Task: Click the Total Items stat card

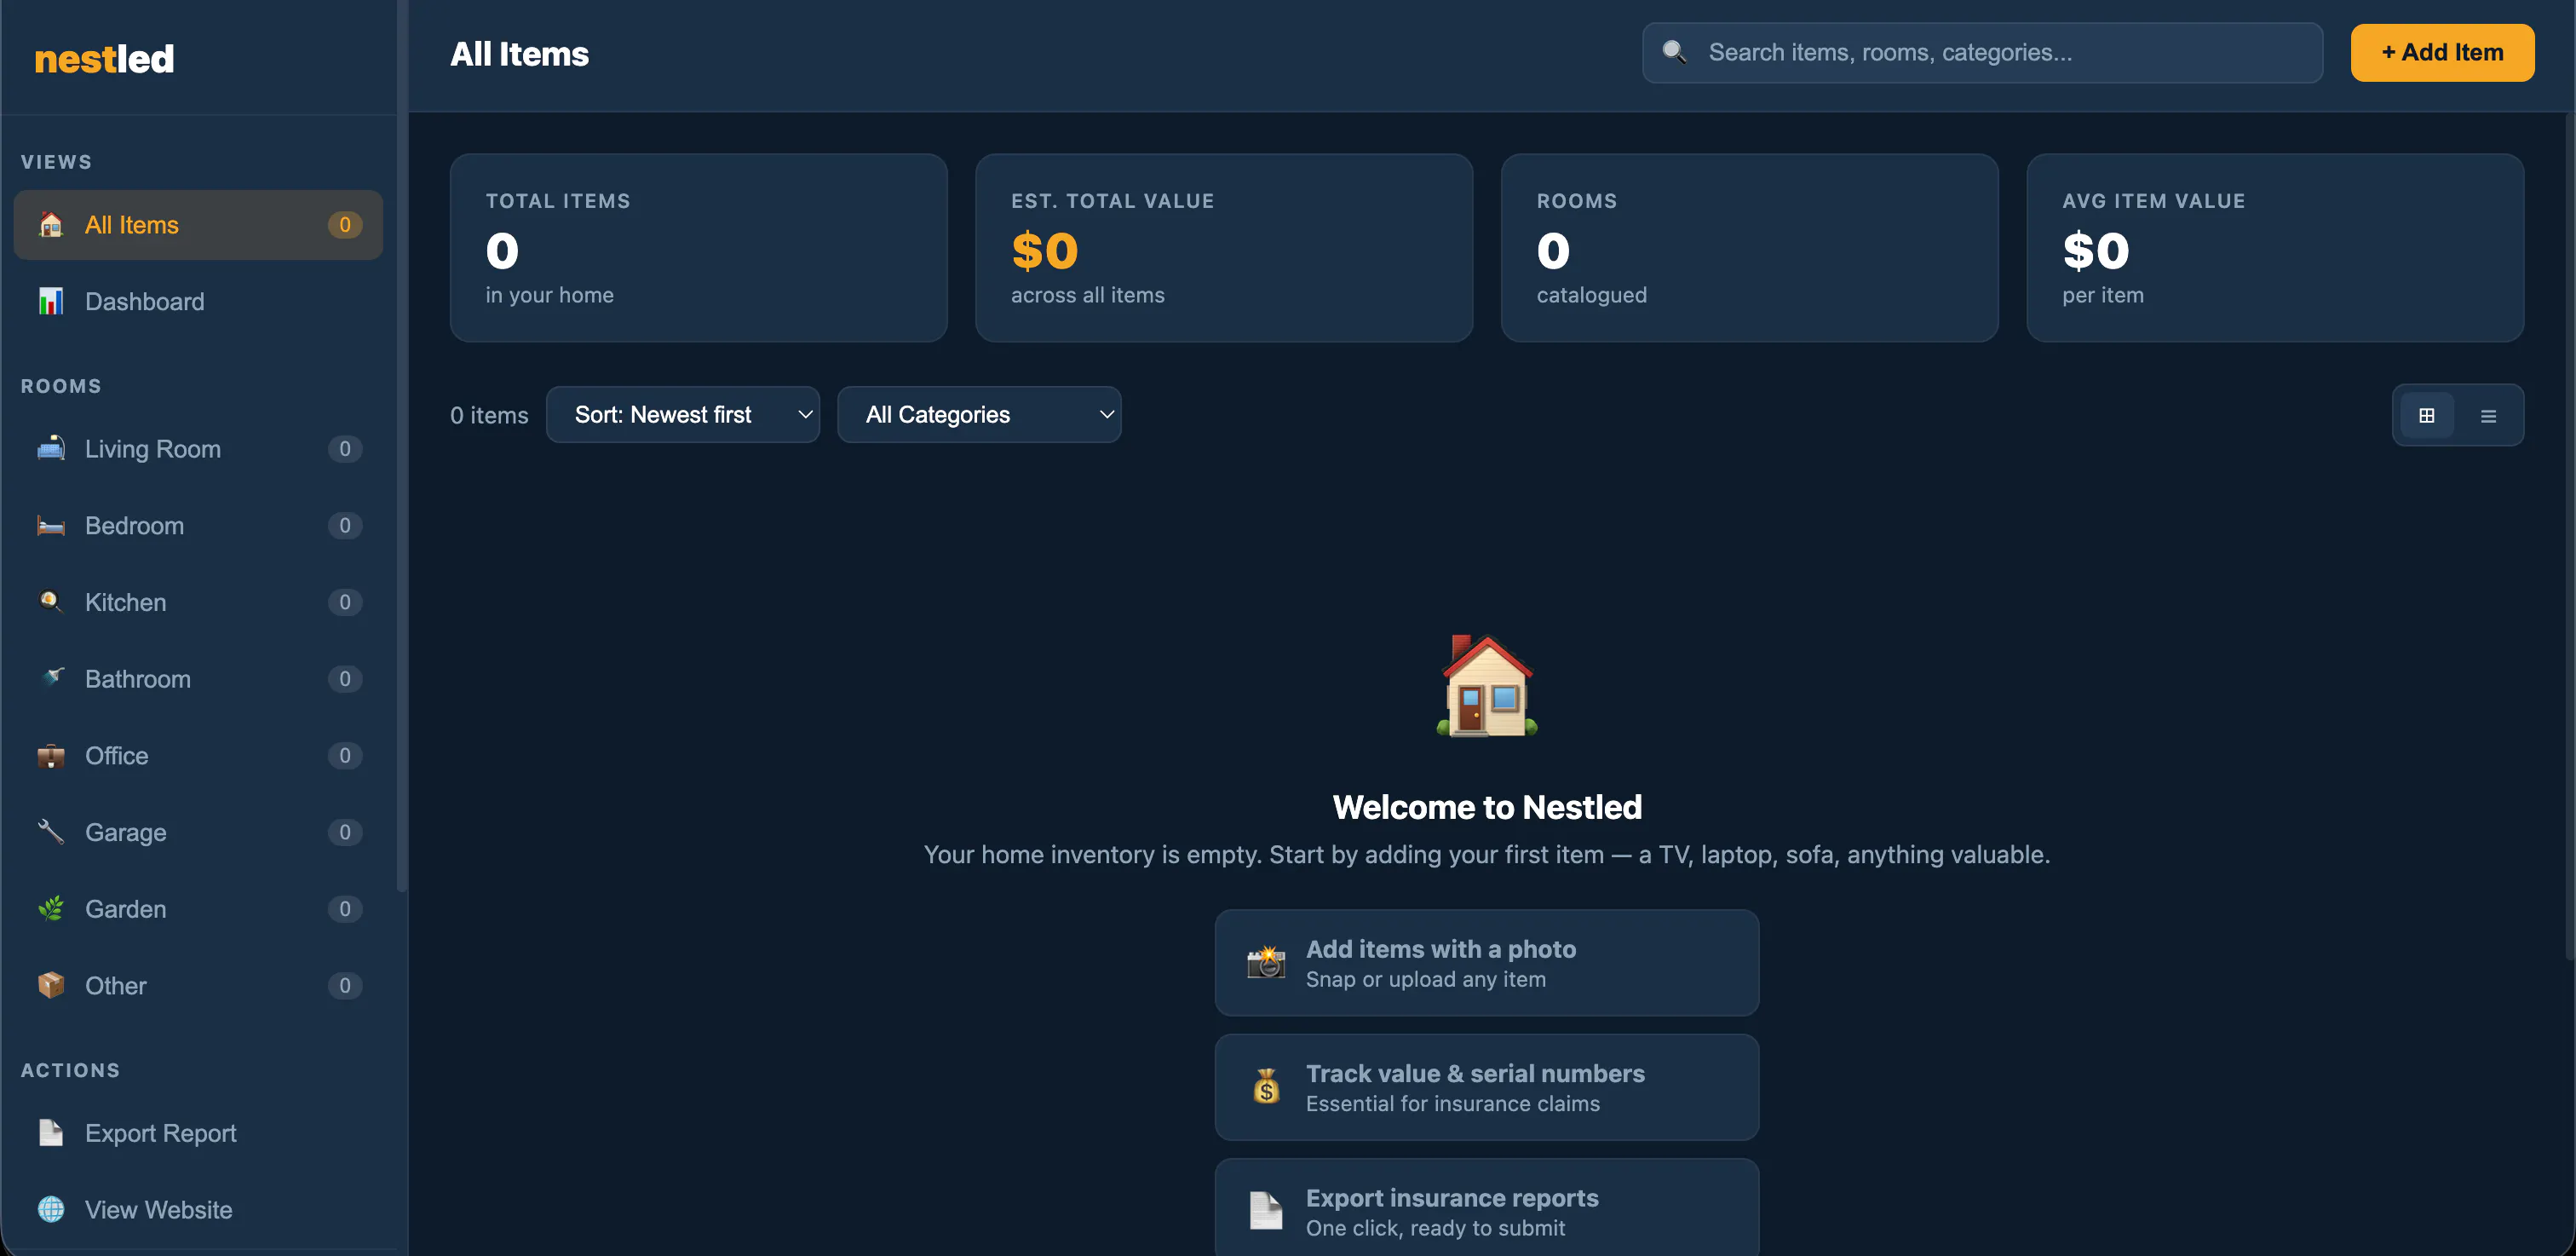Action: 698,248
